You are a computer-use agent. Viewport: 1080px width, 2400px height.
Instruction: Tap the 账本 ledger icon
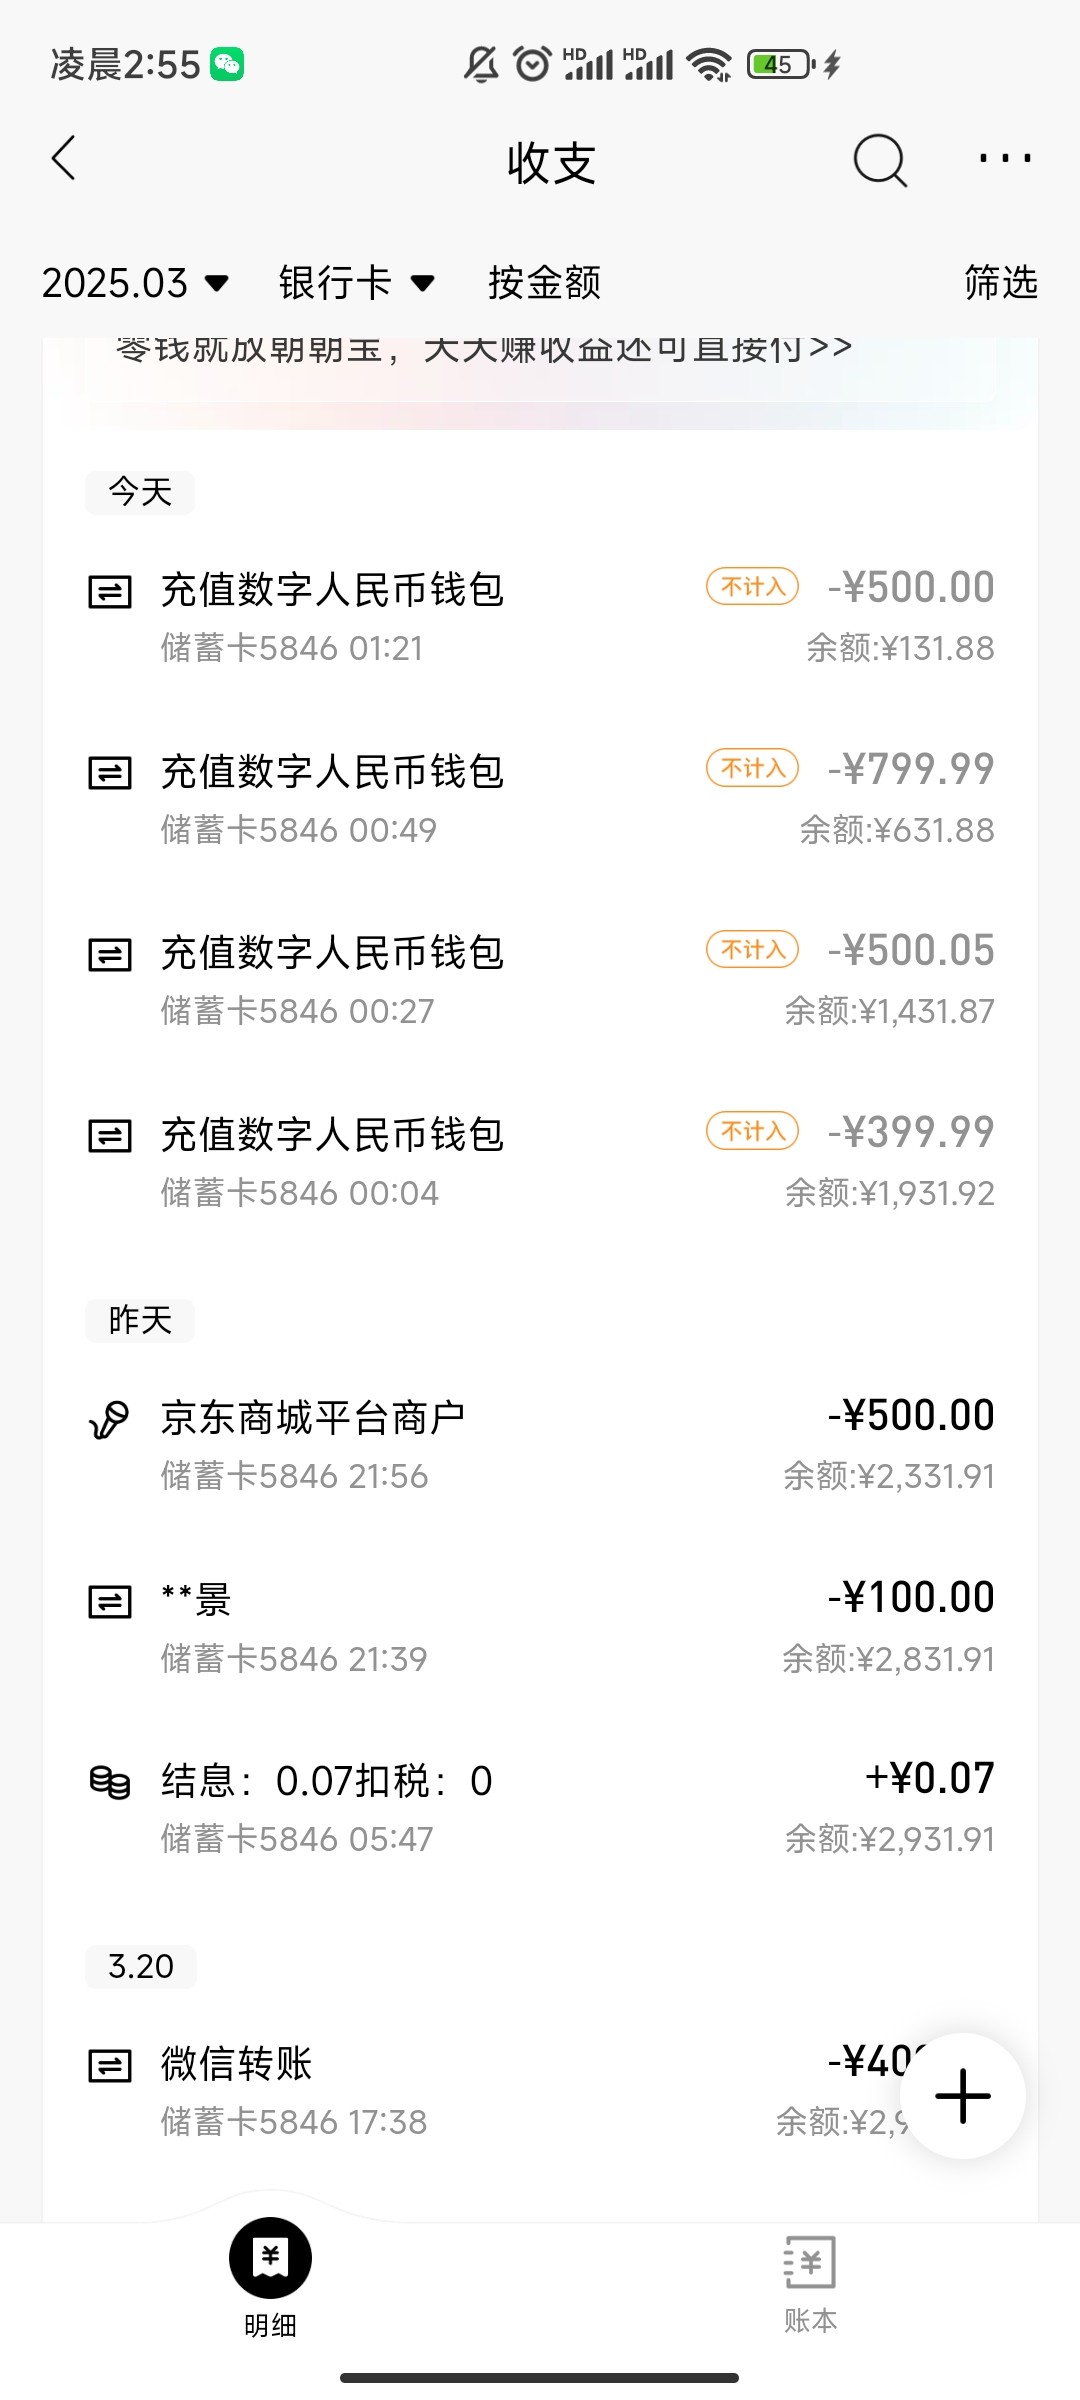click(809, 2262)
